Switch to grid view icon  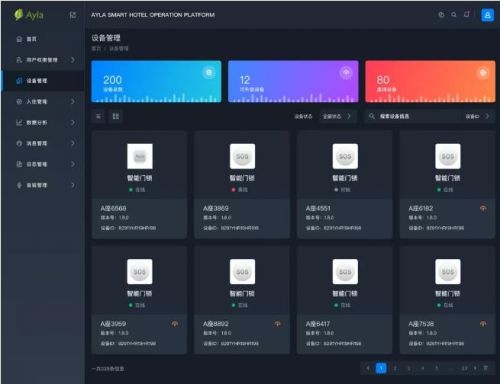click(116, 116)
